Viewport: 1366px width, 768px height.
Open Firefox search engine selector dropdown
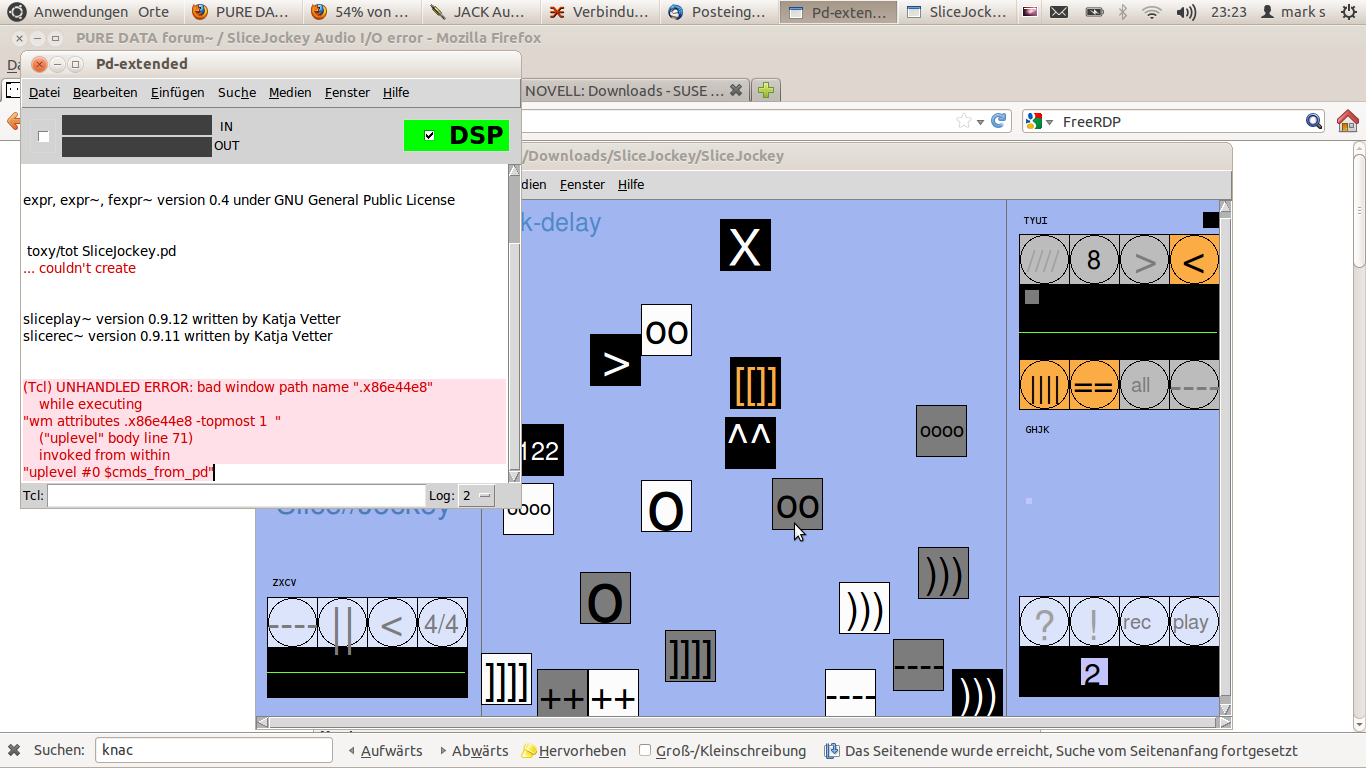click(1037, 122)
